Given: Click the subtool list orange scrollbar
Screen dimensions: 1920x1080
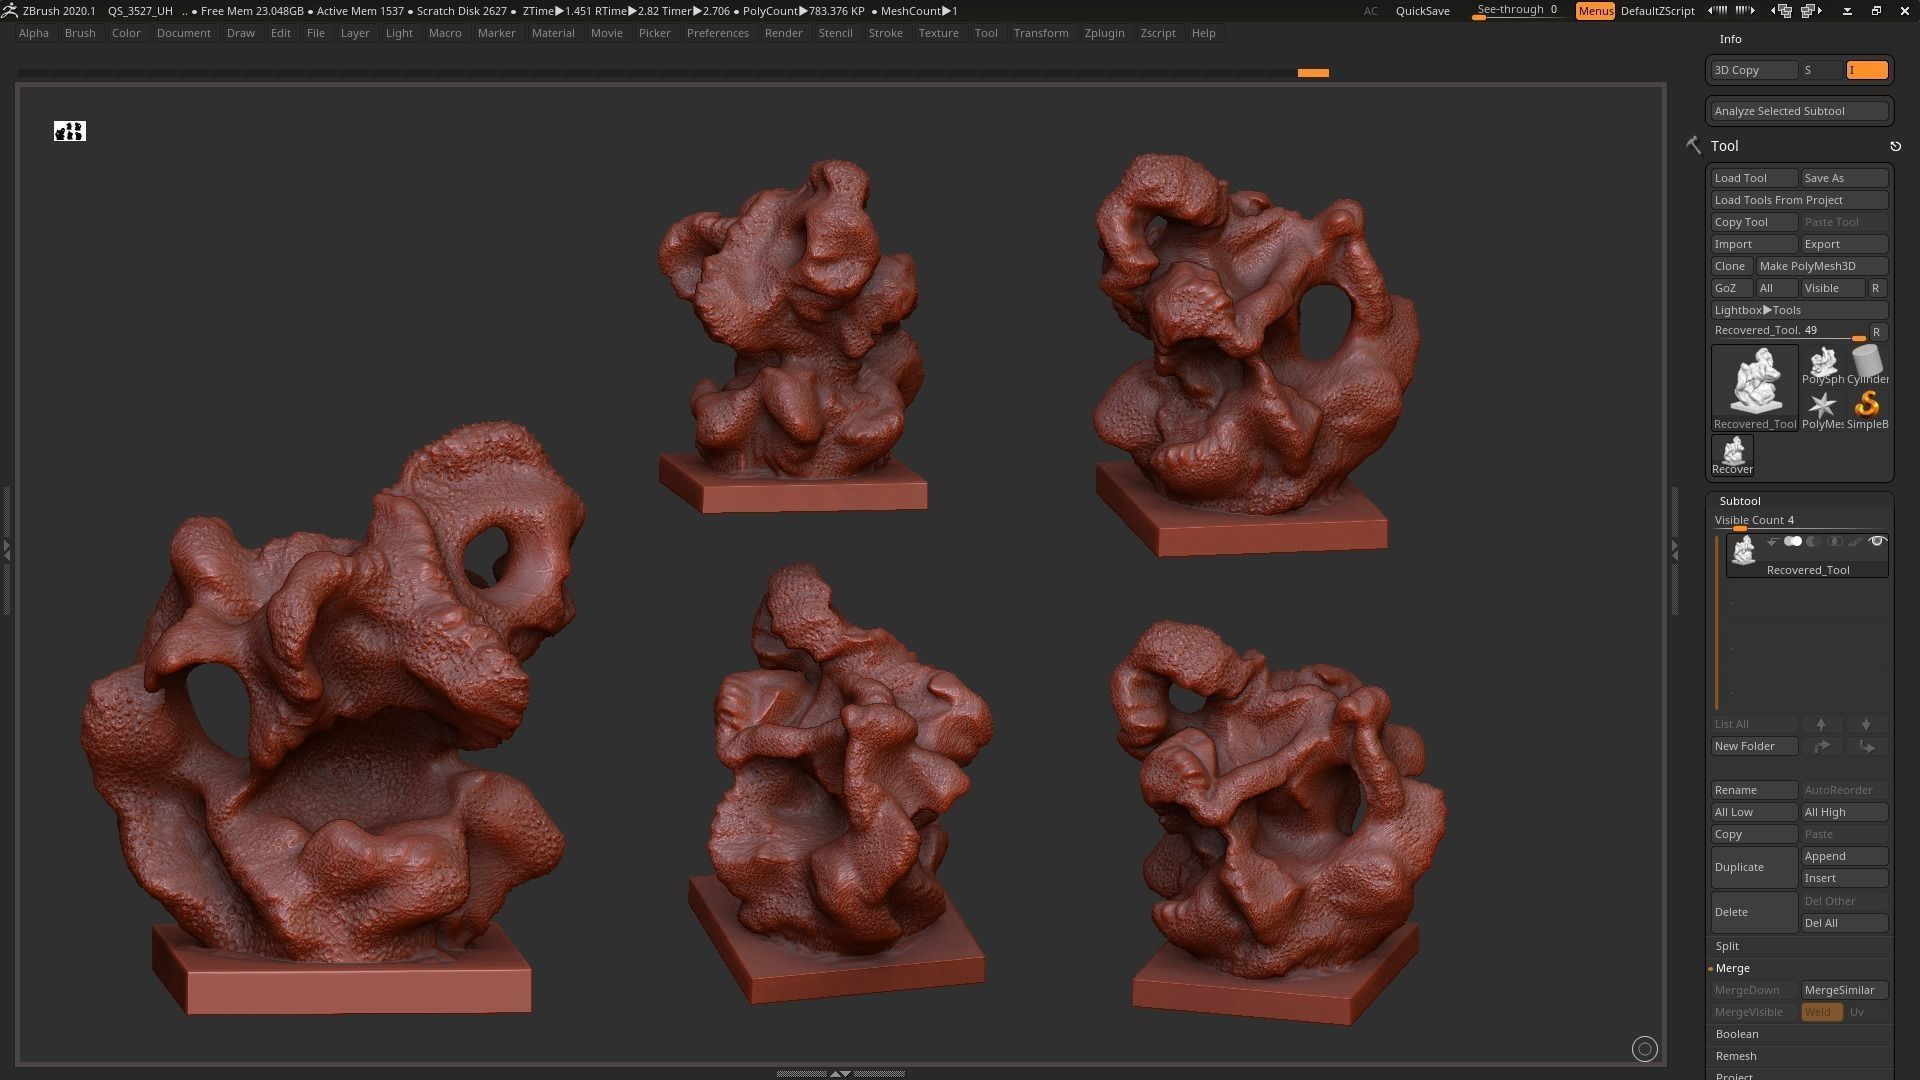Looking at the screenshot, I should (x=1717, y=622).
